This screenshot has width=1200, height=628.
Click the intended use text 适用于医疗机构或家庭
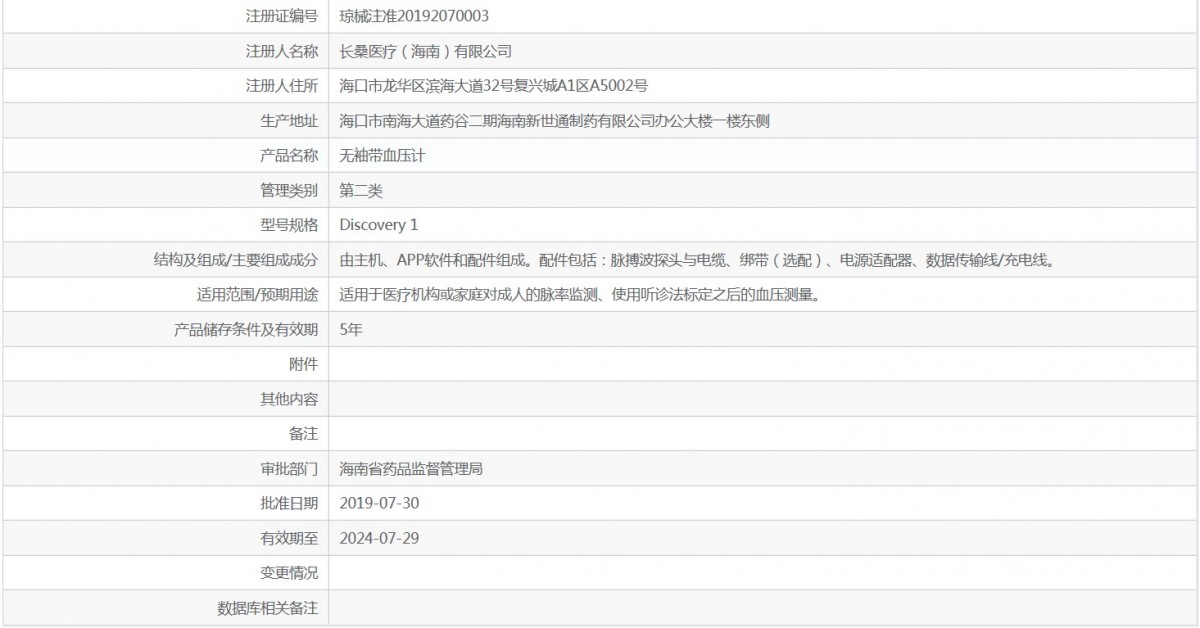pos(580,295)
